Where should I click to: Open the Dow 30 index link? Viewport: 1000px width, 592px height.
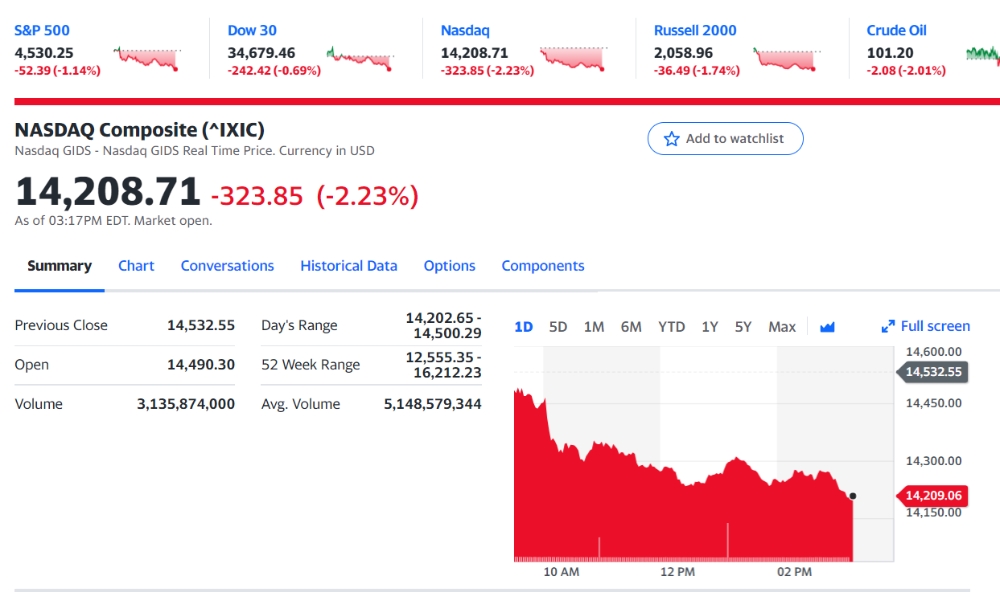click(x=252, y=31)
